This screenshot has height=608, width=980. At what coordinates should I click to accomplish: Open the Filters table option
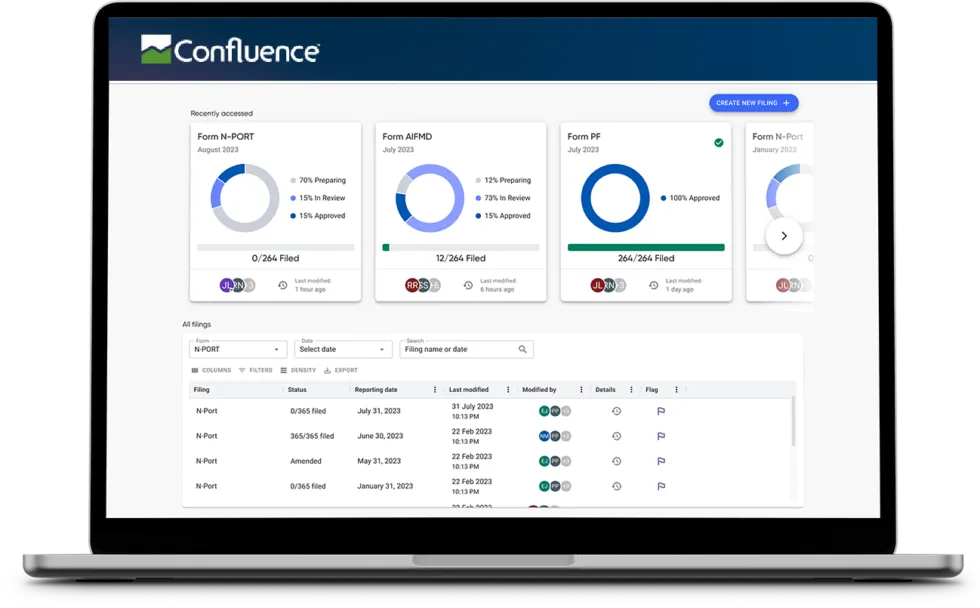pyautogui.click(x=256, y=371)
